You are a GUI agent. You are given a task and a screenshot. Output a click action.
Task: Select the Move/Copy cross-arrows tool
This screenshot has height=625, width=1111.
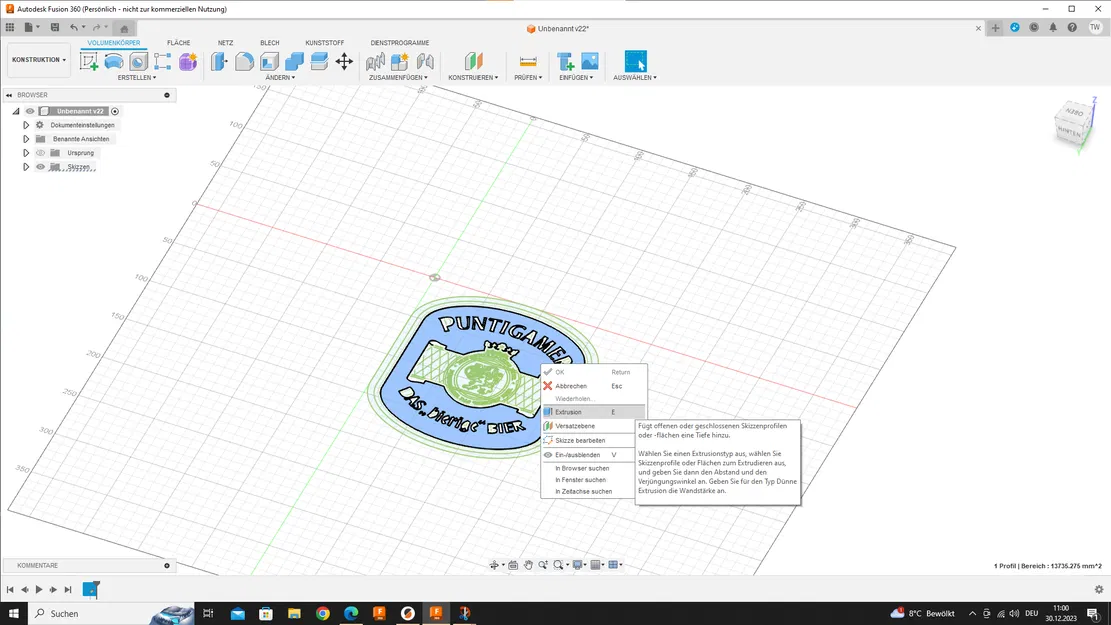pos(344,62)
